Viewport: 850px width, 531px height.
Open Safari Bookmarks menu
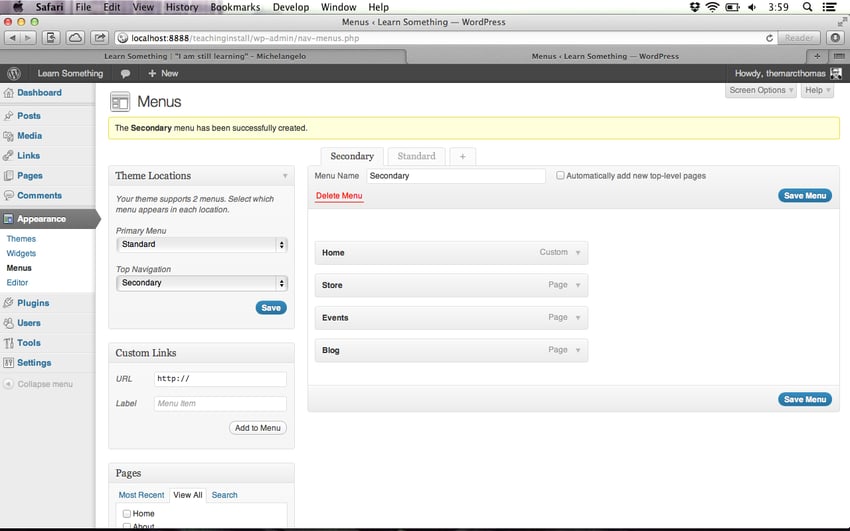(235, 7)
